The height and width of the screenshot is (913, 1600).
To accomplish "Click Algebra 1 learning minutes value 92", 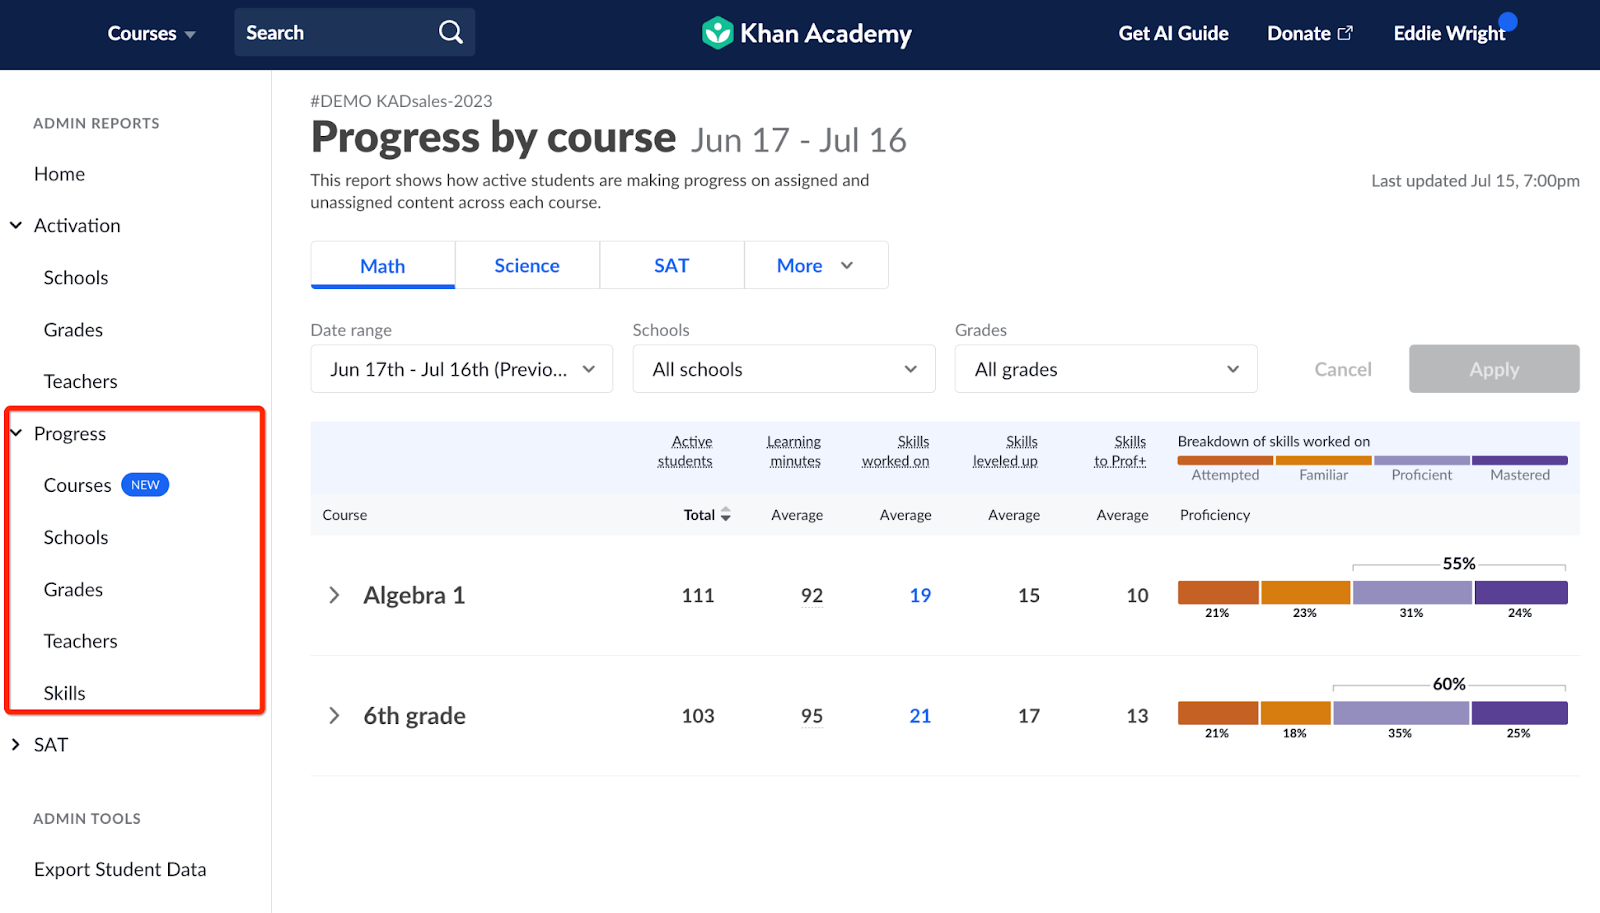I will pyautogui.click(x=812, y=596).
